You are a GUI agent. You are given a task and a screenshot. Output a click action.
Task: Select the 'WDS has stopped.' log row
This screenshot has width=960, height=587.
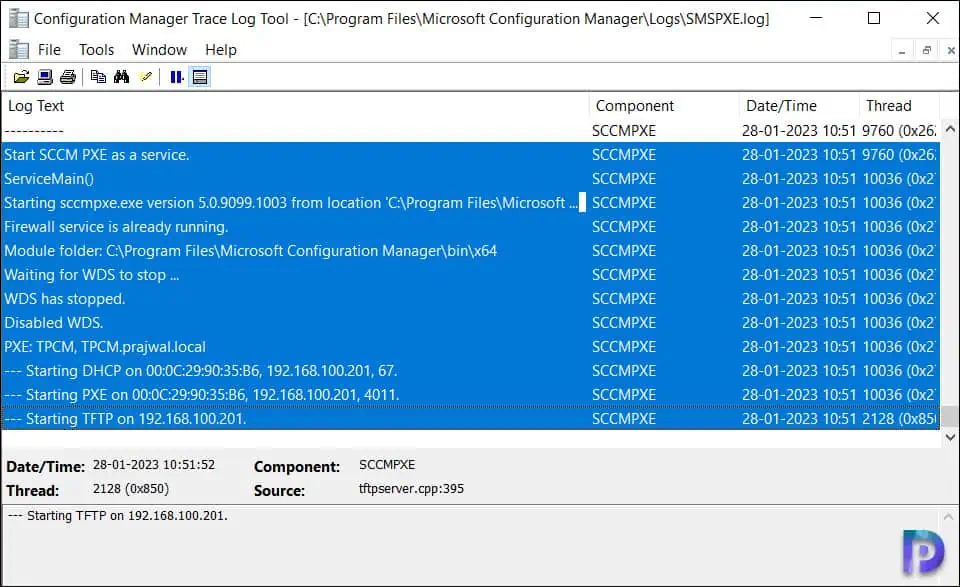(x=470, y=299)
